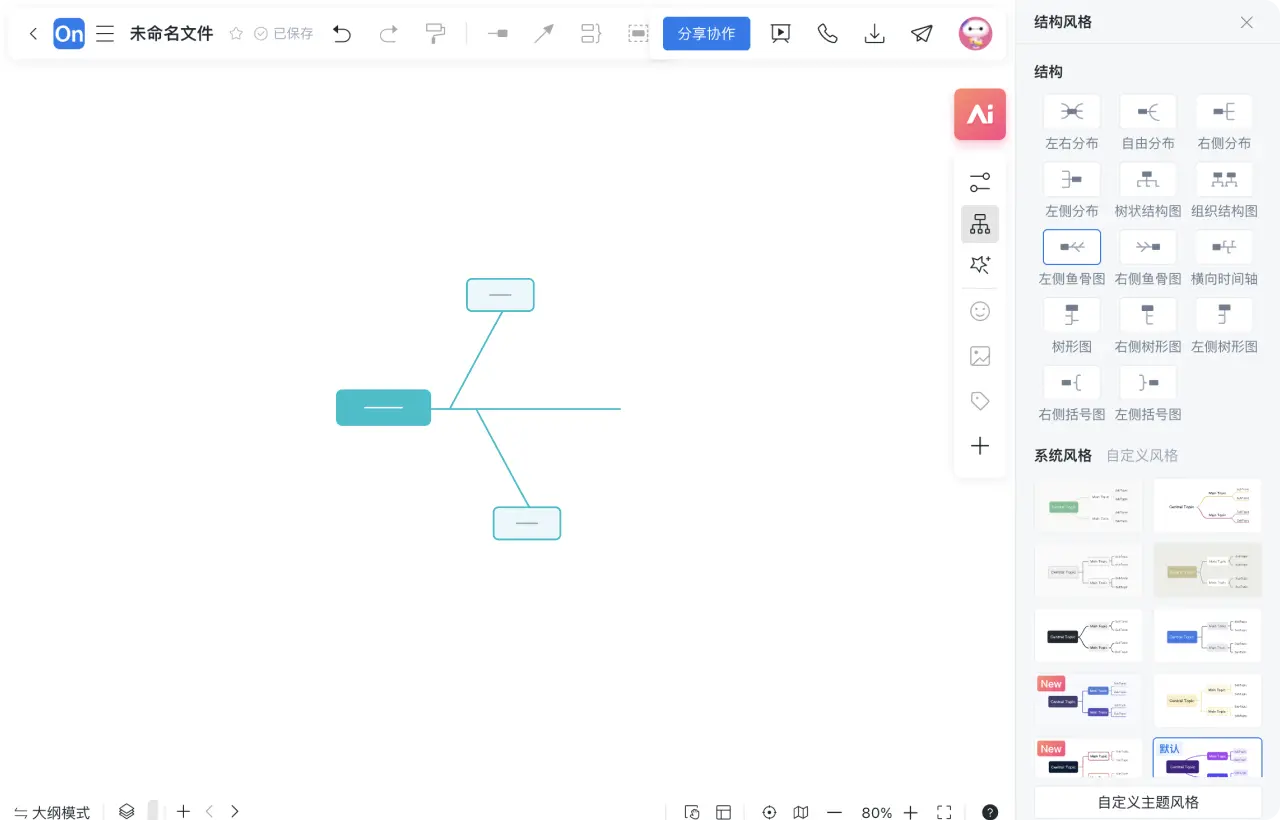Toggle the favorite star for file
This screenshot has height=820, width=1280.
point(236,34)
